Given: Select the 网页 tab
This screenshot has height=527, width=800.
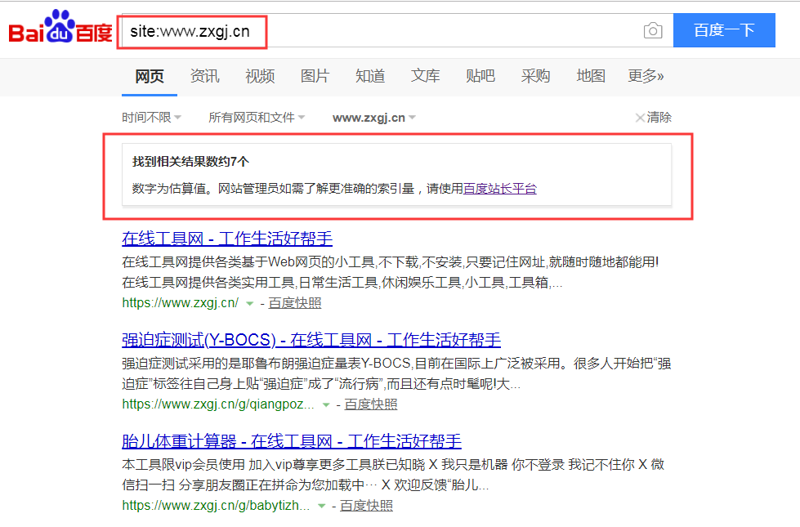Looking at the screenshot, I should coord(149,76).
